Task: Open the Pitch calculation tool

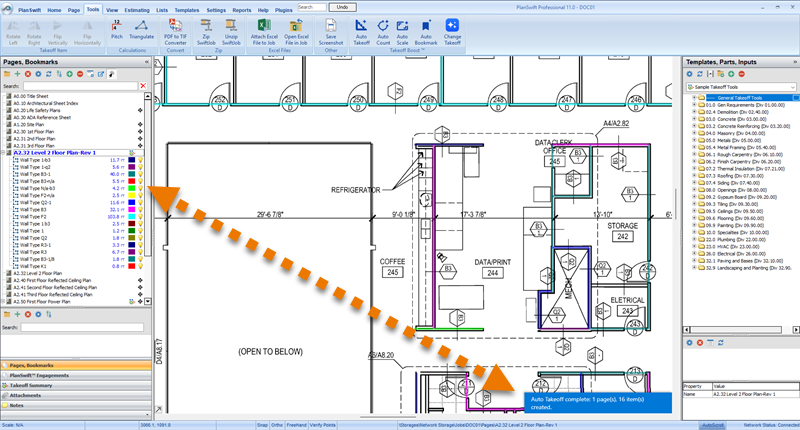Action: [x=117, y=30]
